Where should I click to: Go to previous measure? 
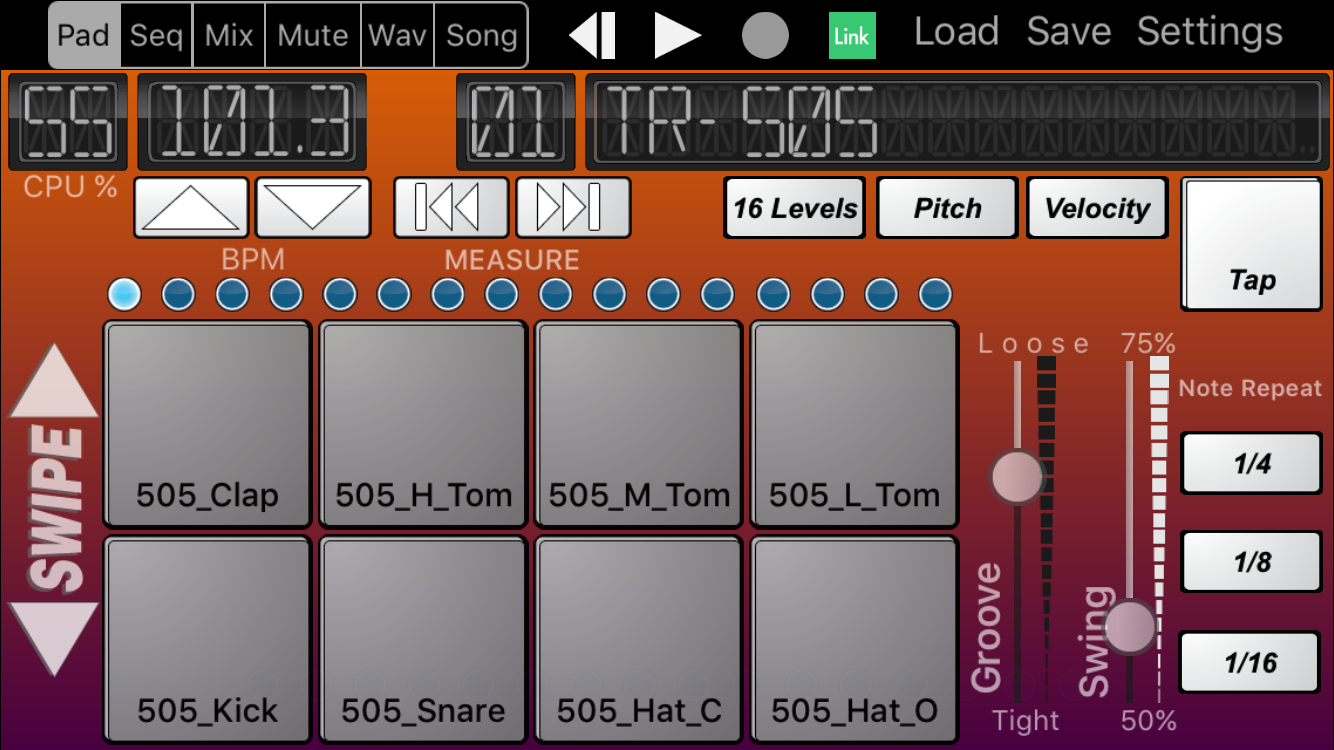(x=451, y=207)
